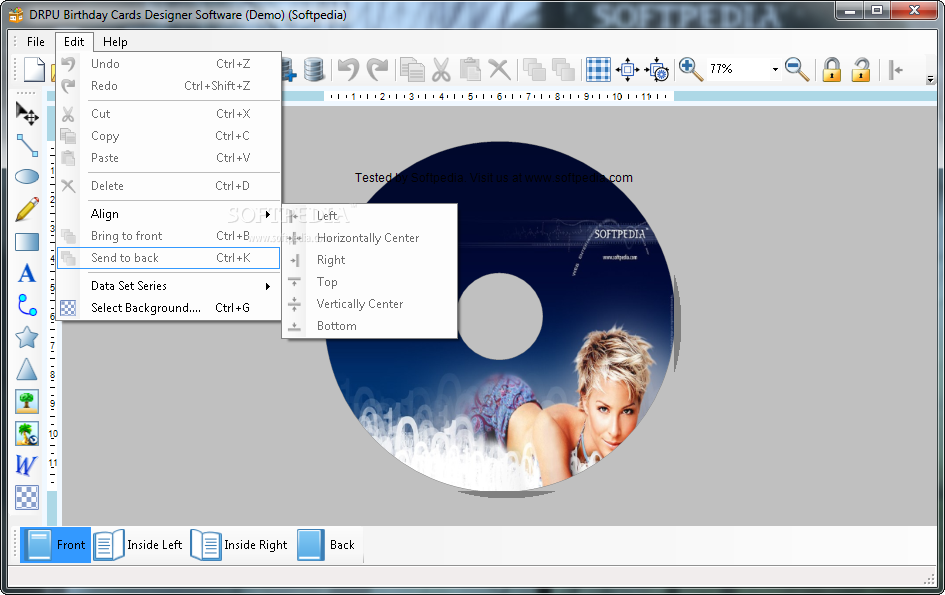Click the Undo arrow in the toolbar
Image resolution: width=945 pixels, height=595 pixels.
tap(348, 69)
